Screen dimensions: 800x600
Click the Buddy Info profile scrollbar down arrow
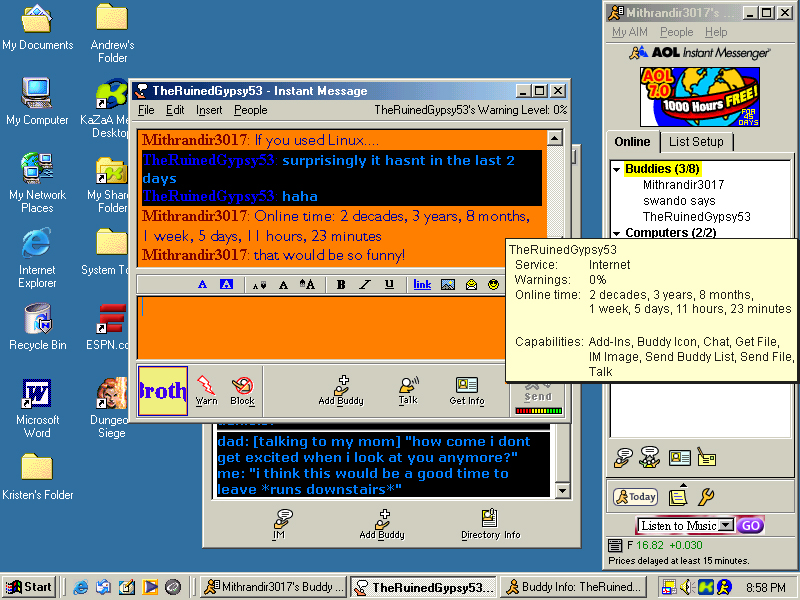pyautogui.click(x=562, y=491)
